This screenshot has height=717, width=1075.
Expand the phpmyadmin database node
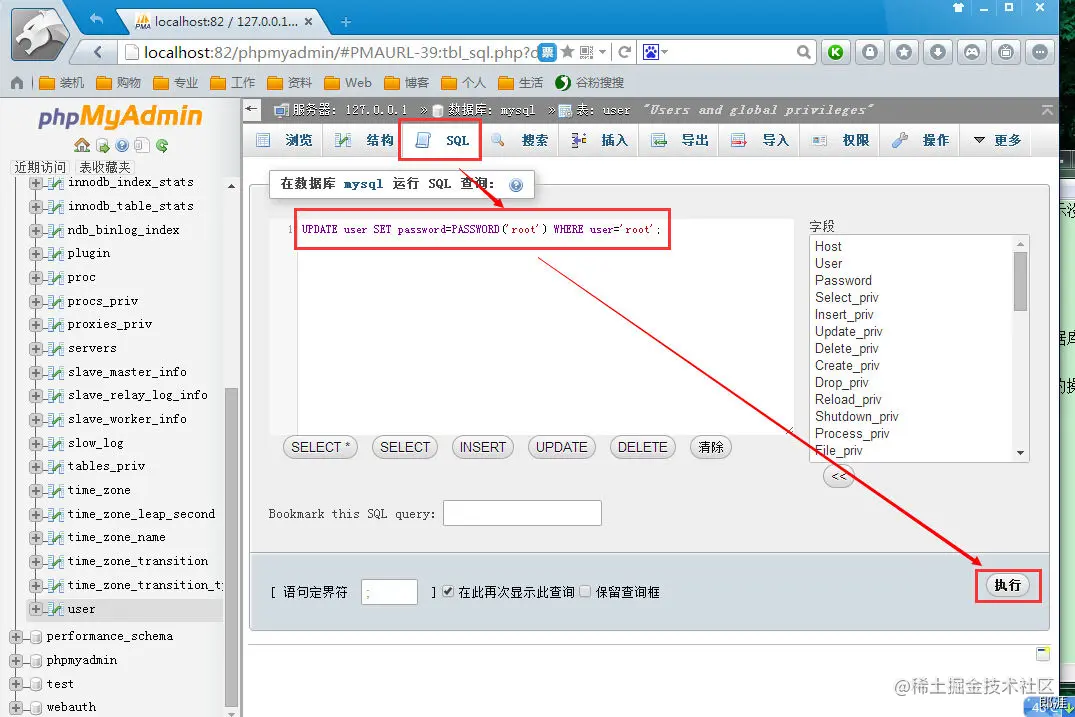coord(16,661)
